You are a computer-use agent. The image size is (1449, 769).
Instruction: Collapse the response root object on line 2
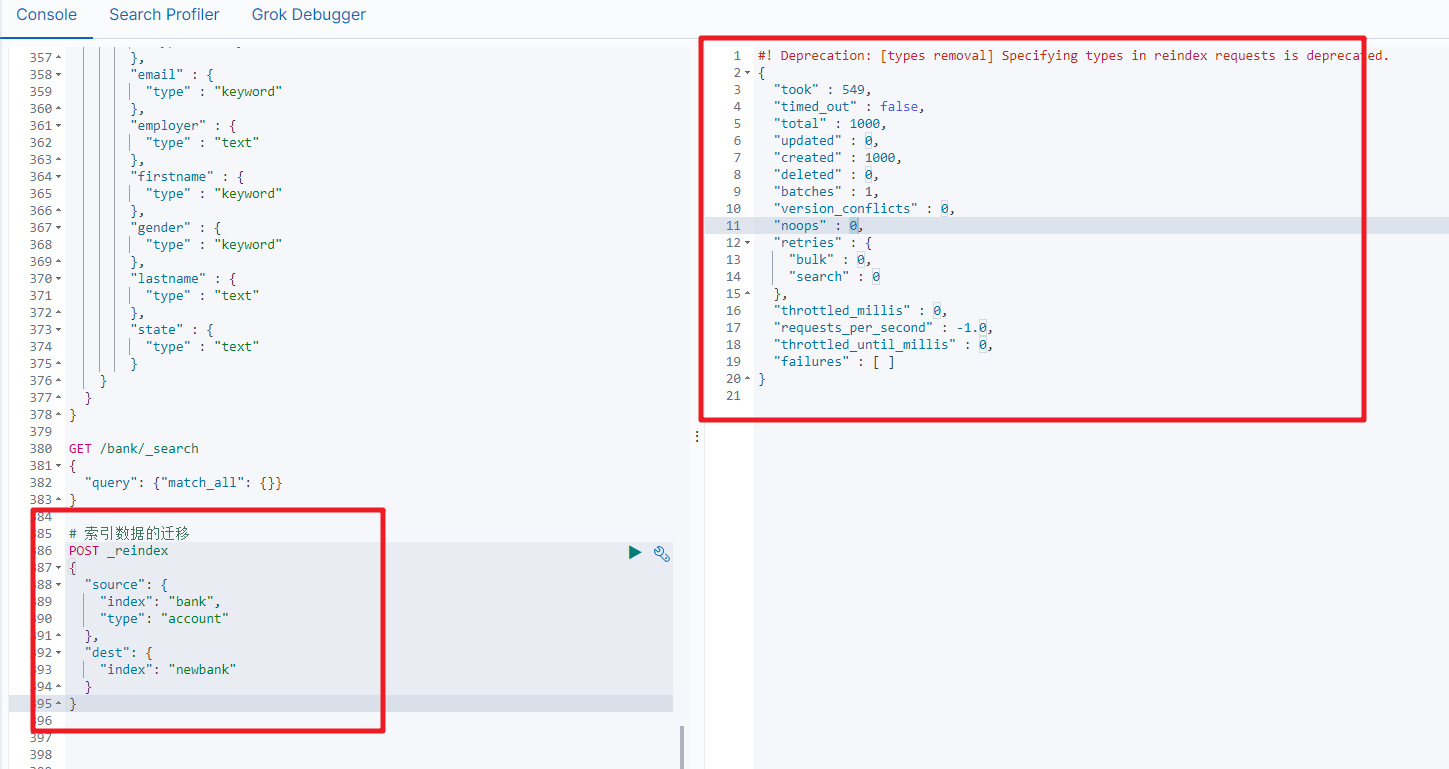[x=747, y=73]
